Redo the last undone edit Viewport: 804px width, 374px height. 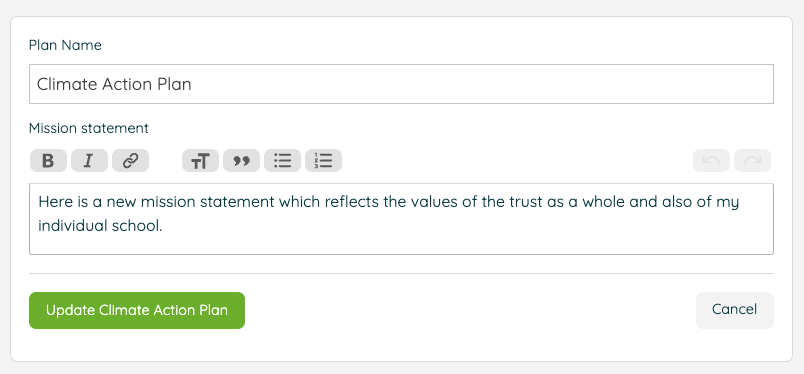pyautogui.click(x=752, y=161)
